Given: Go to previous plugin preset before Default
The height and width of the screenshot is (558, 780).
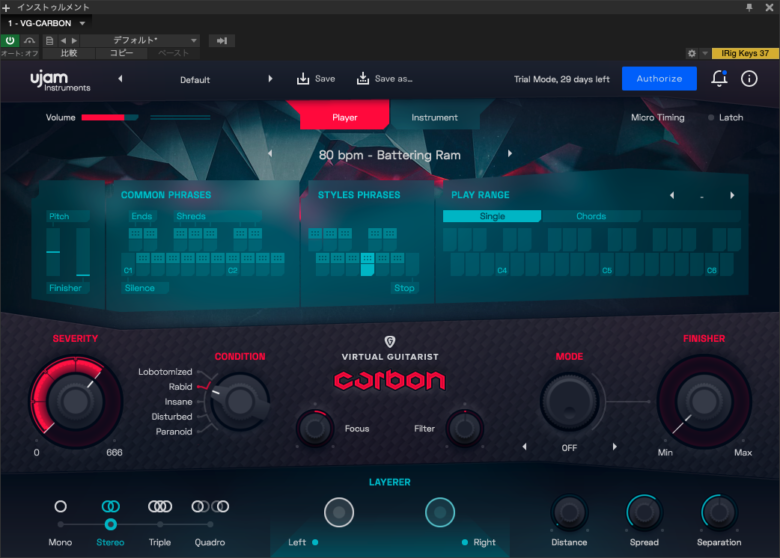Looking at the screenshot, I should [120, 79].
